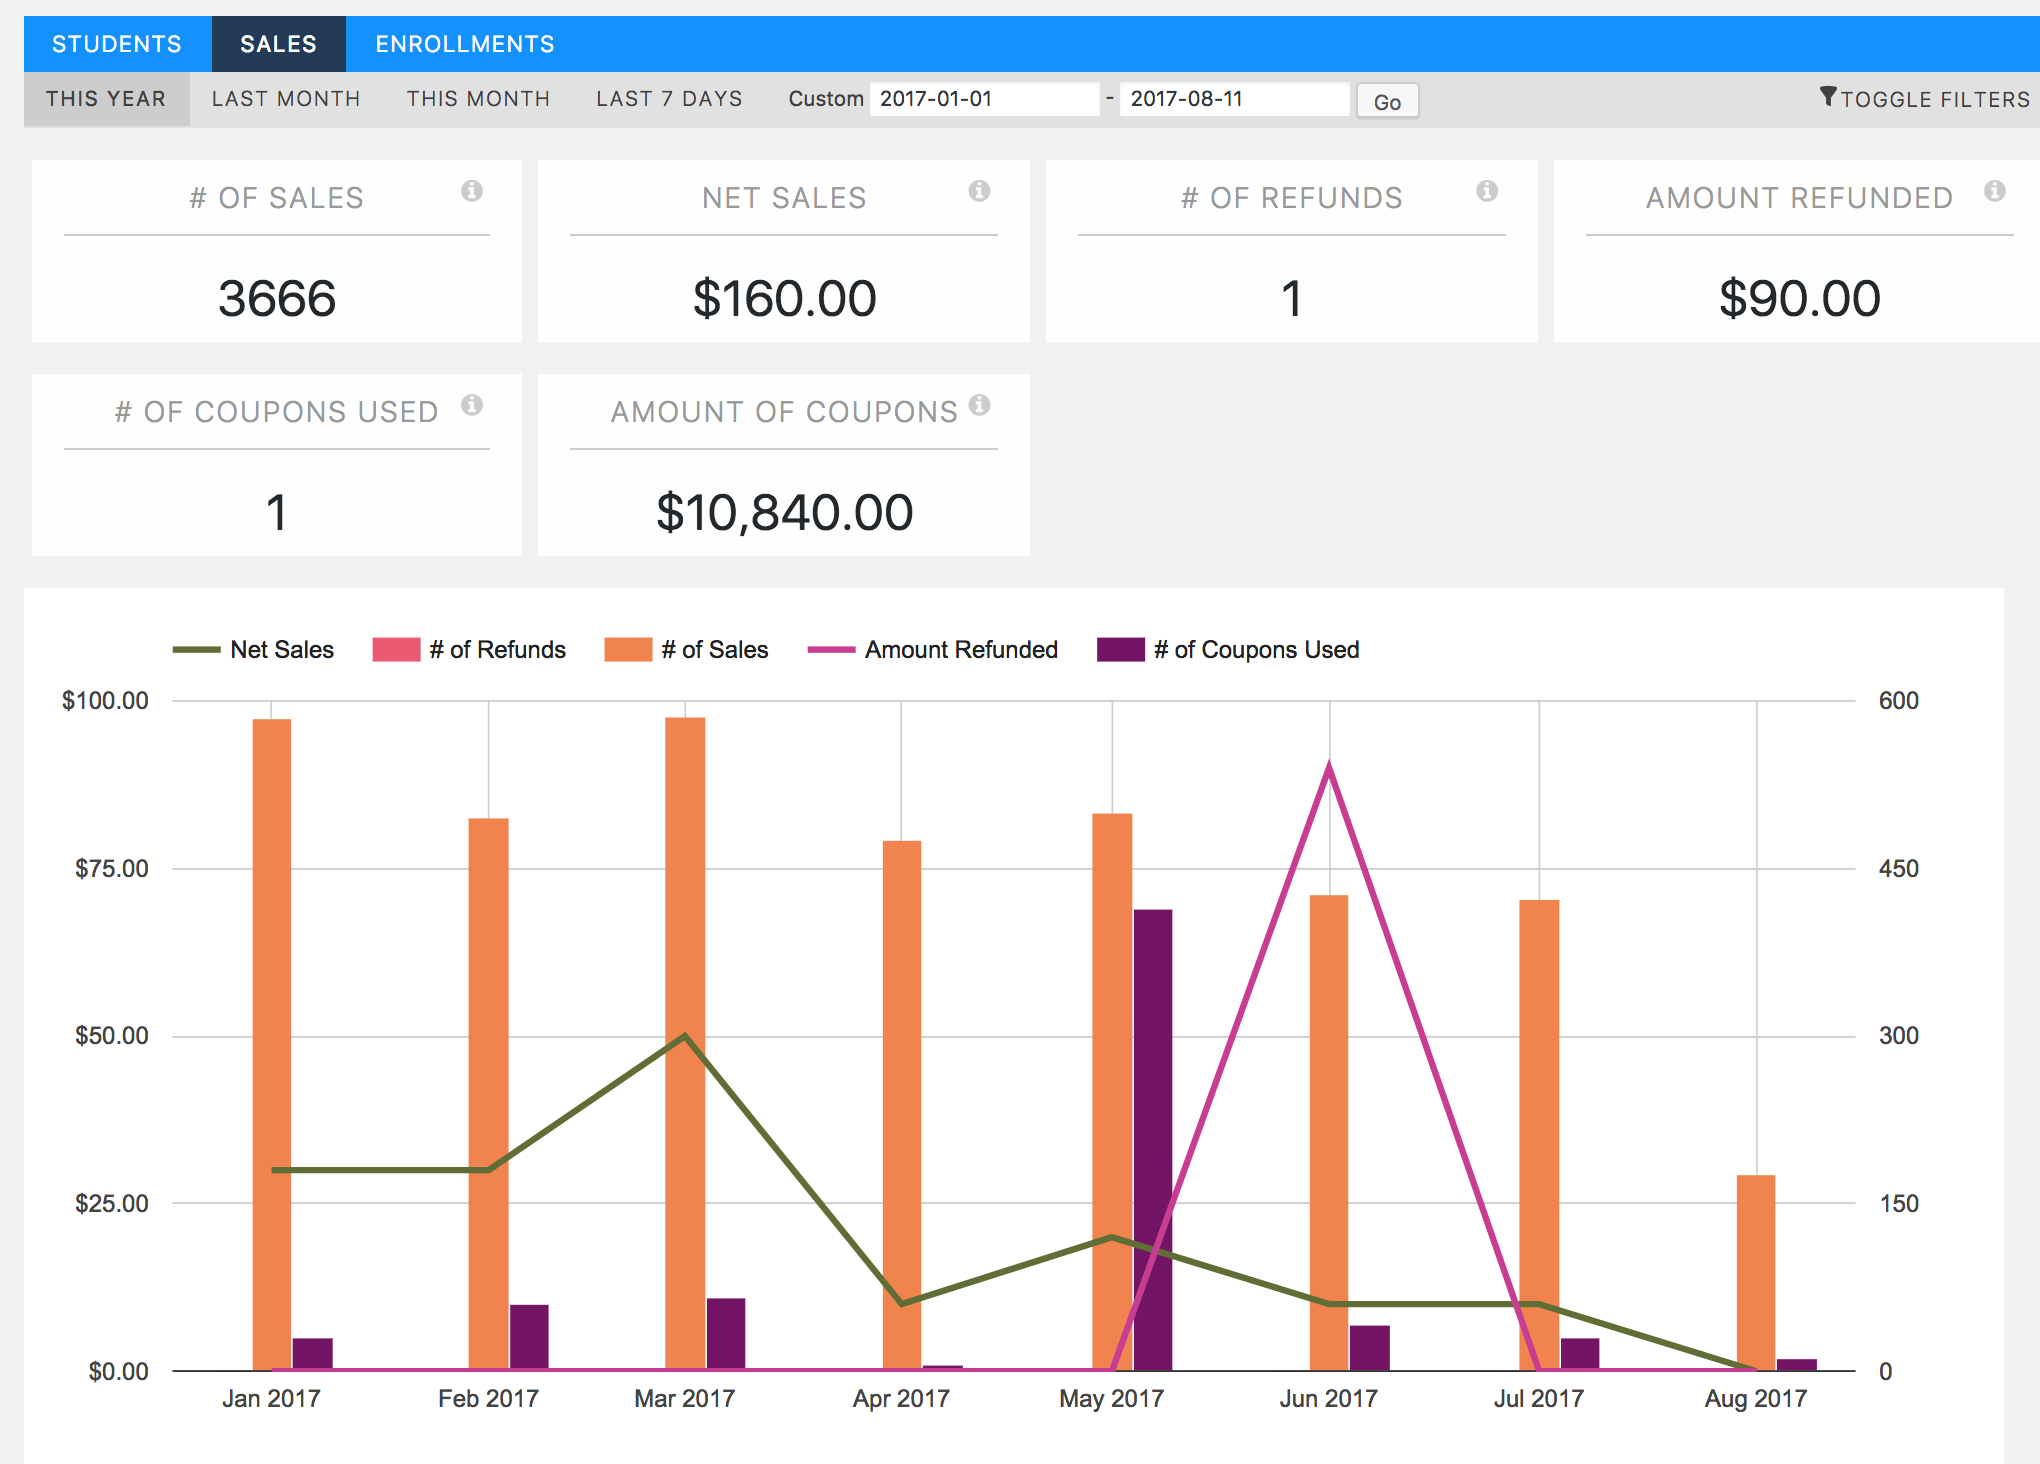2040x1464 pixels.
Task: Click the custom end date field
Action: pos(1233,99)
